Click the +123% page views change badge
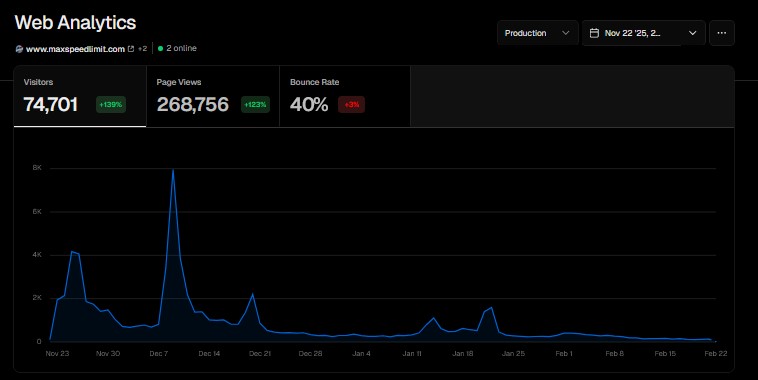The height and width of the screenshot is (380, 758). click(255, 104)
